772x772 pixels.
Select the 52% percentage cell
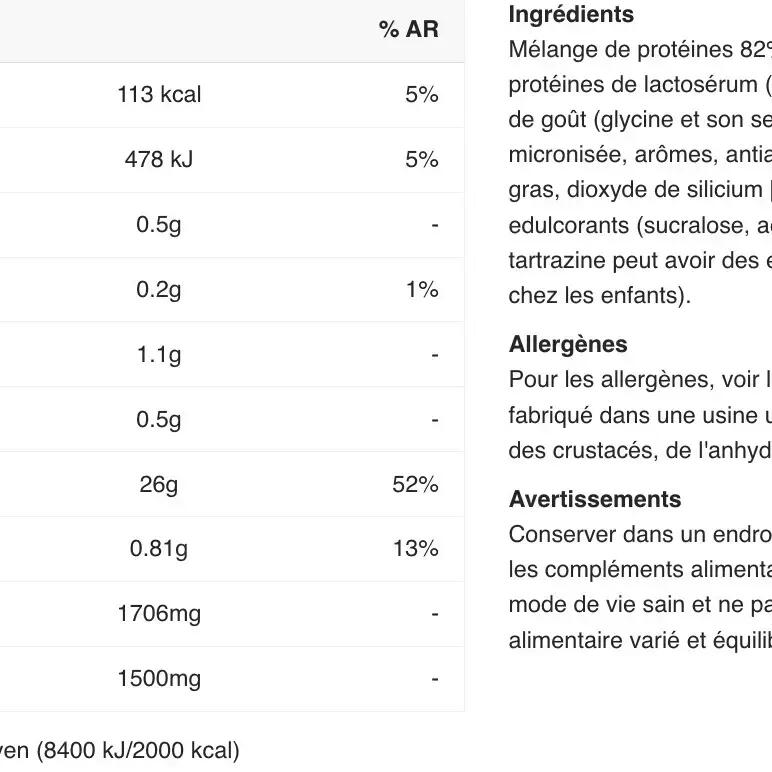click(415, 485)
